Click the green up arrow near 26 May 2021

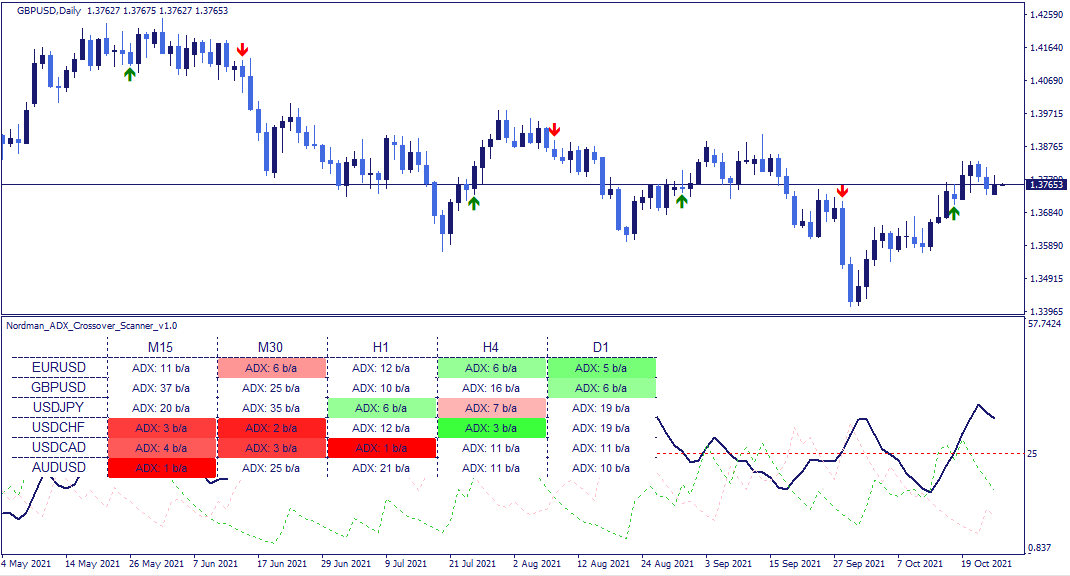pyautogui.click(x=130, y=74)
